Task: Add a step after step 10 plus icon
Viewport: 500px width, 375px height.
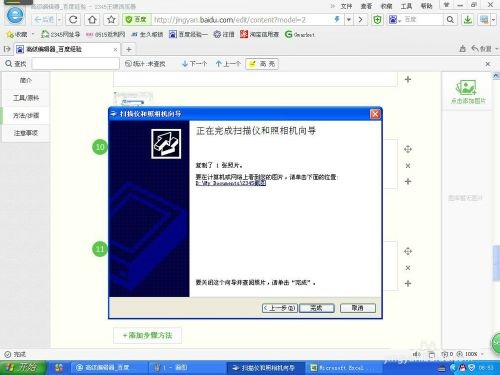Action: [x=408, y=181]
